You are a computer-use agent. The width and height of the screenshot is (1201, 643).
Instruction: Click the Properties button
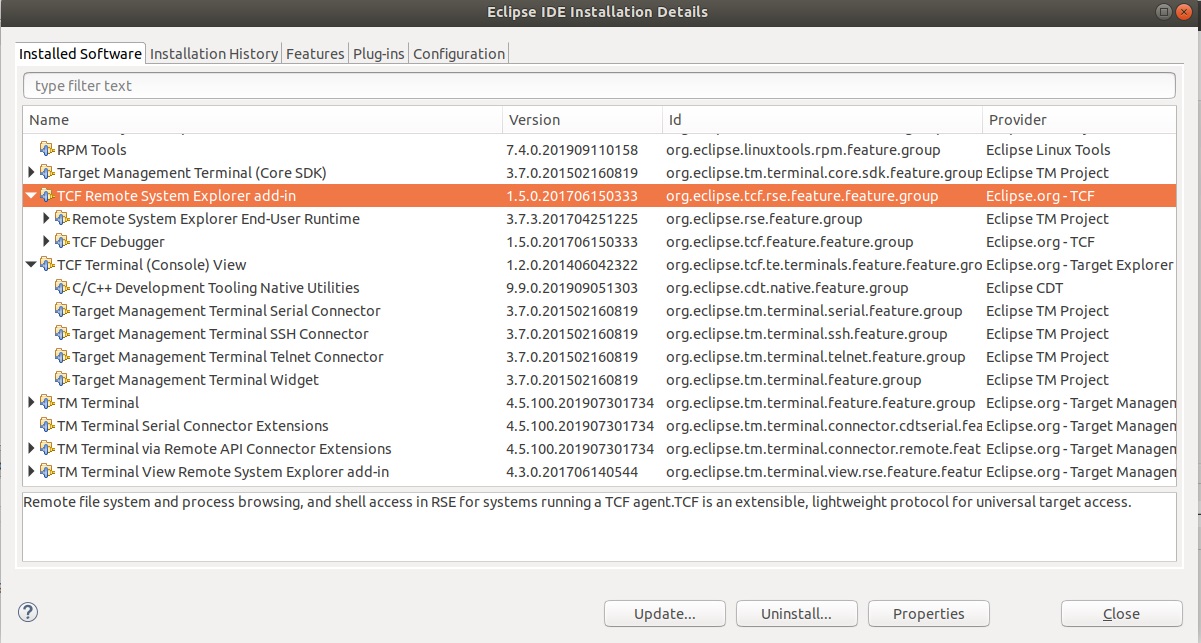tap(929, 613)
